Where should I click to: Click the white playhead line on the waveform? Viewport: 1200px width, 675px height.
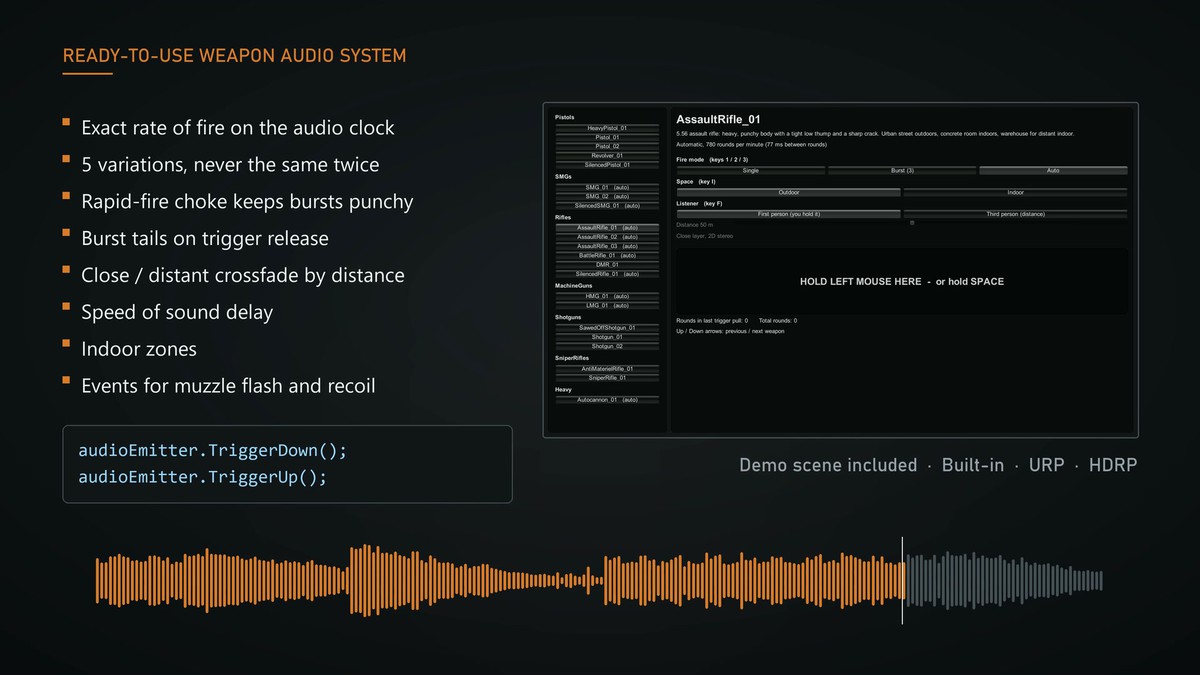(x=903, y=580)
